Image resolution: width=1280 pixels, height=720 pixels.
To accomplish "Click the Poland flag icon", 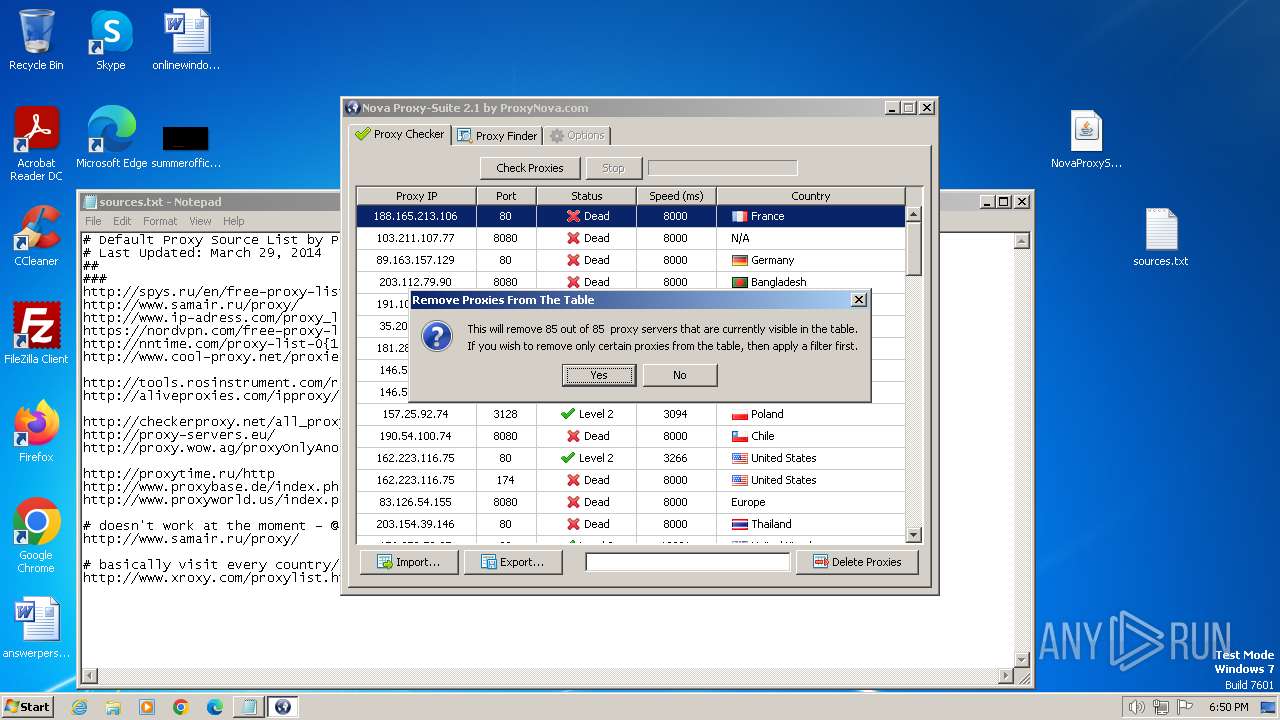I will (x=739, y=414).
